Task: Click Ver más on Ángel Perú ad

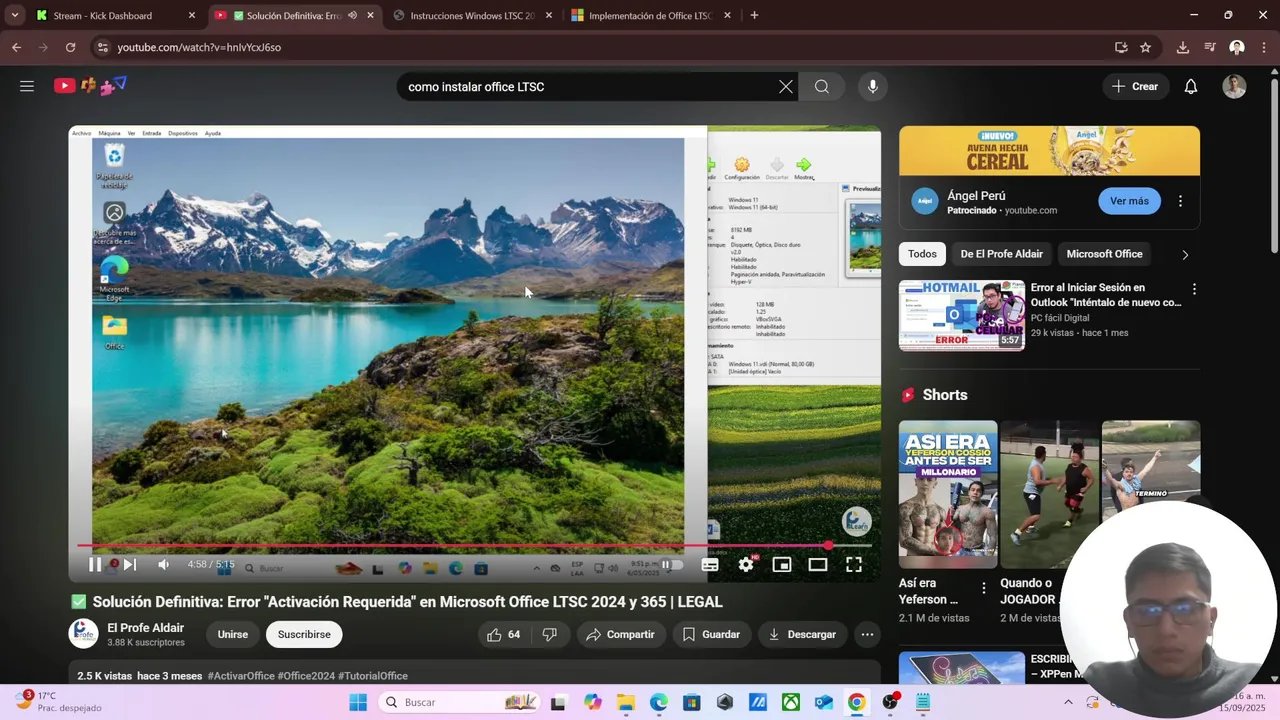Action: [x=1129, y=201]
